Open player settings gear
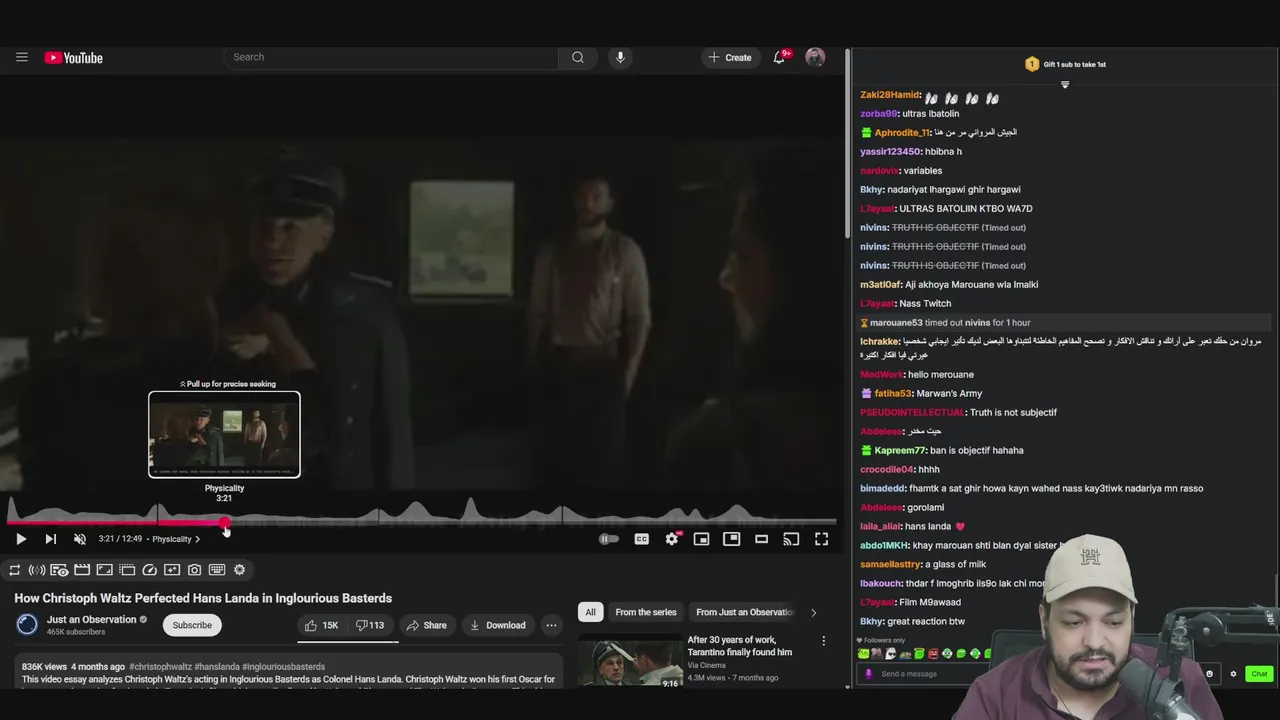 (672, 539)
